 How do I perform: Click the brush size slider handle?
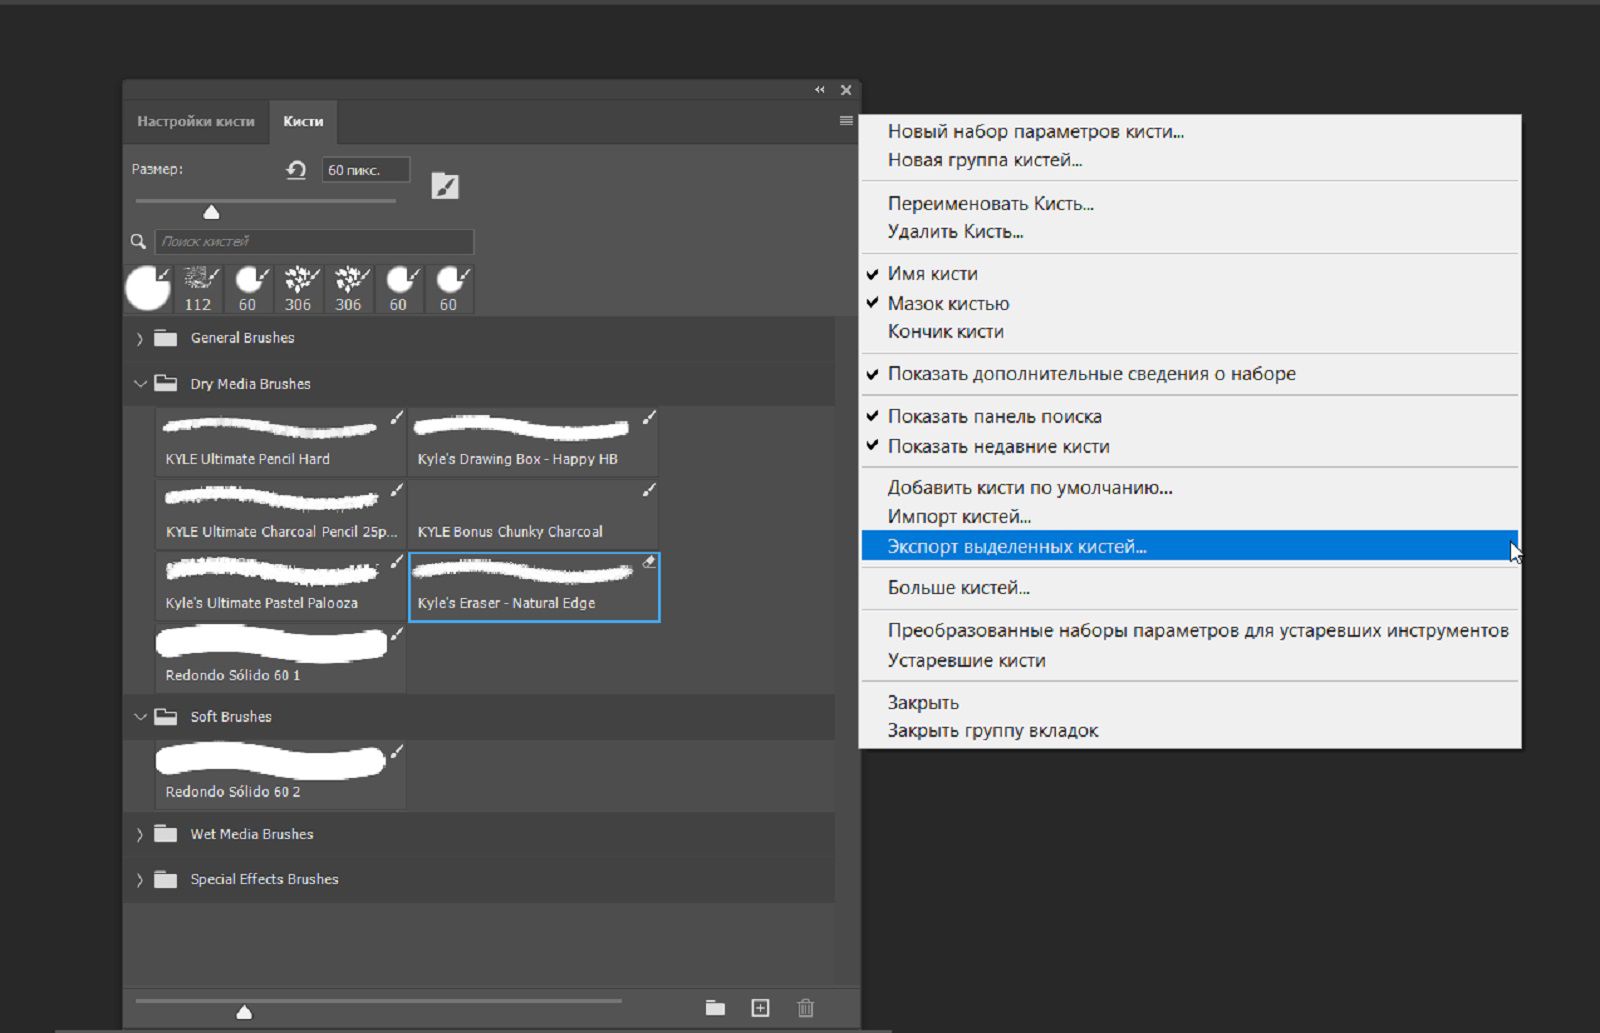click(x=211, y=212)
